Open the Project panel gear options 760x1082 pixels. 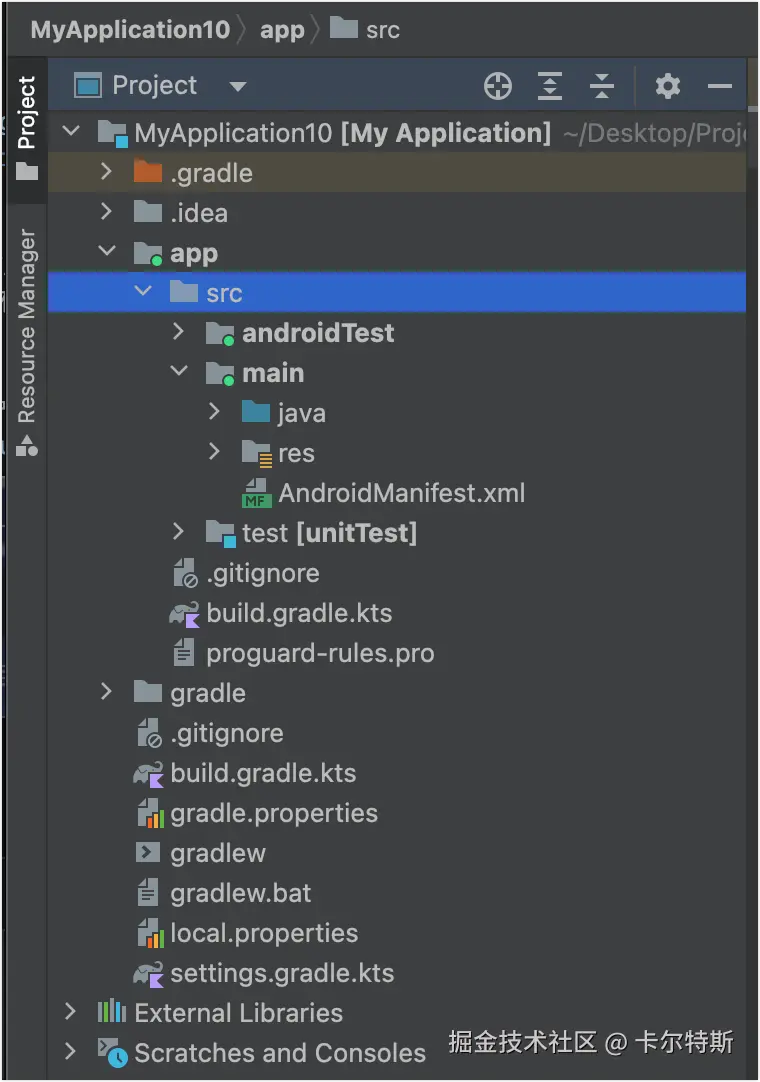point(668,87)
